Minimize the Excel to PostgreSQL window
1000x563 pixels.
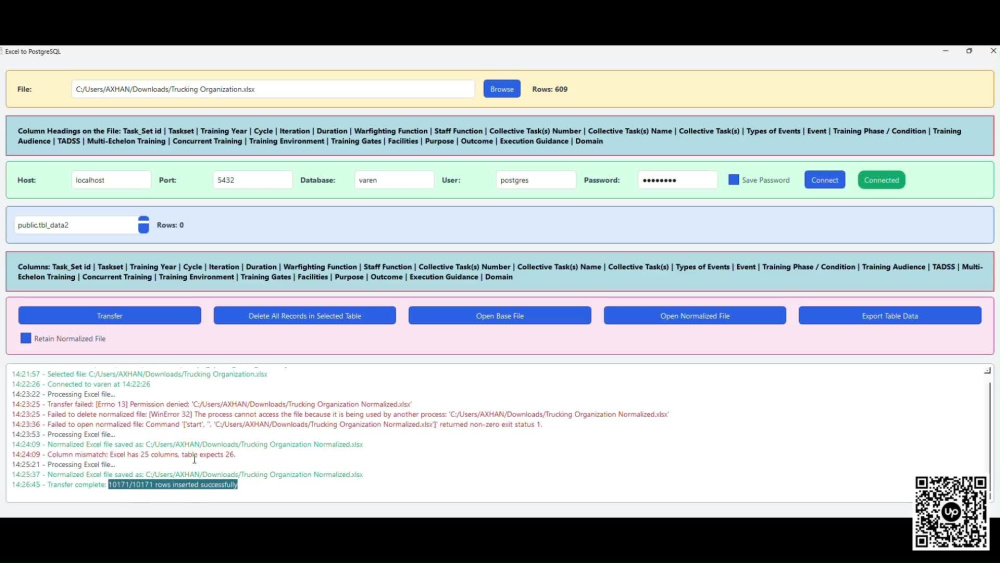[945, 51]
